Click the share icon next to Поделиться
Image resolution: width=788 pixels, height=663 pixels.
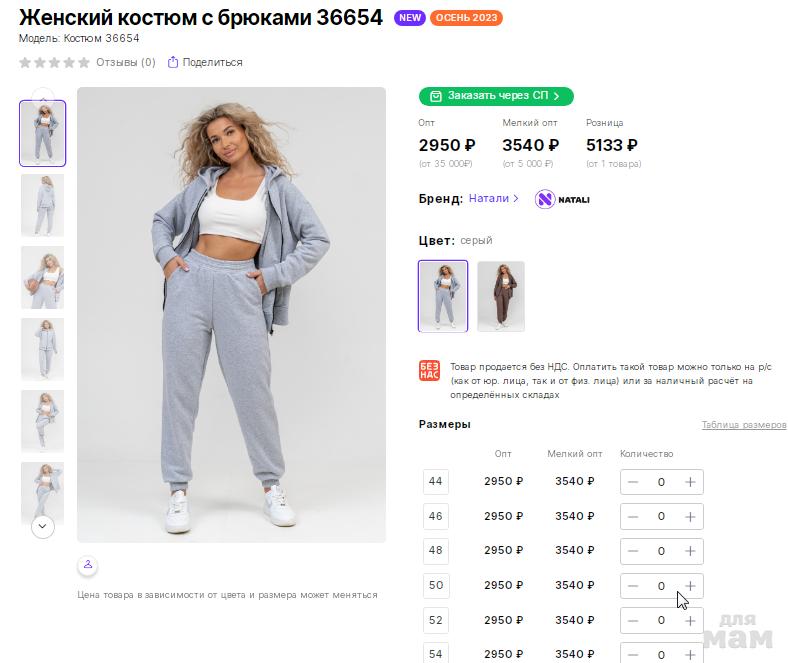[173, 62]
